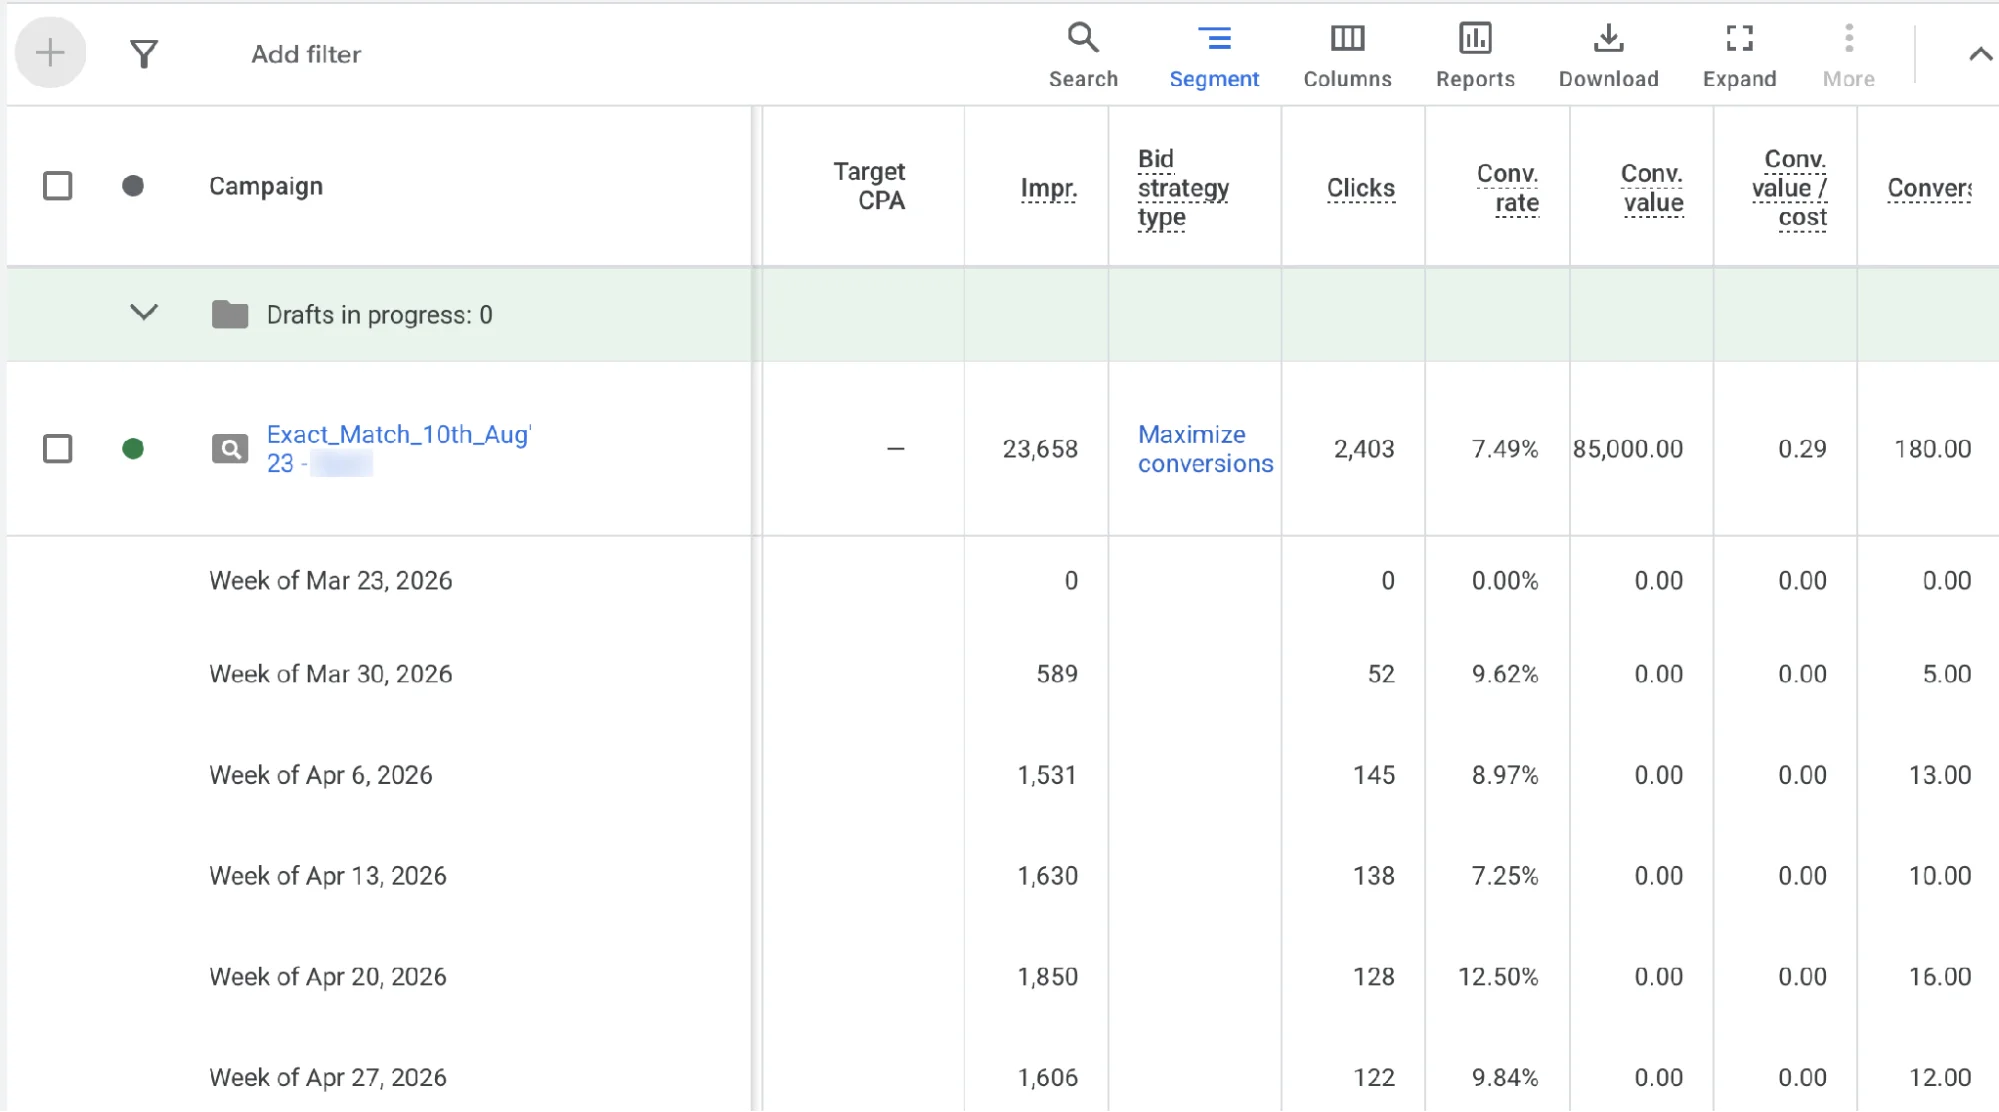The width and height of the screenshot is (1999, 1112).
Task: Click the green enabled status dot
Action: point(133,449)
